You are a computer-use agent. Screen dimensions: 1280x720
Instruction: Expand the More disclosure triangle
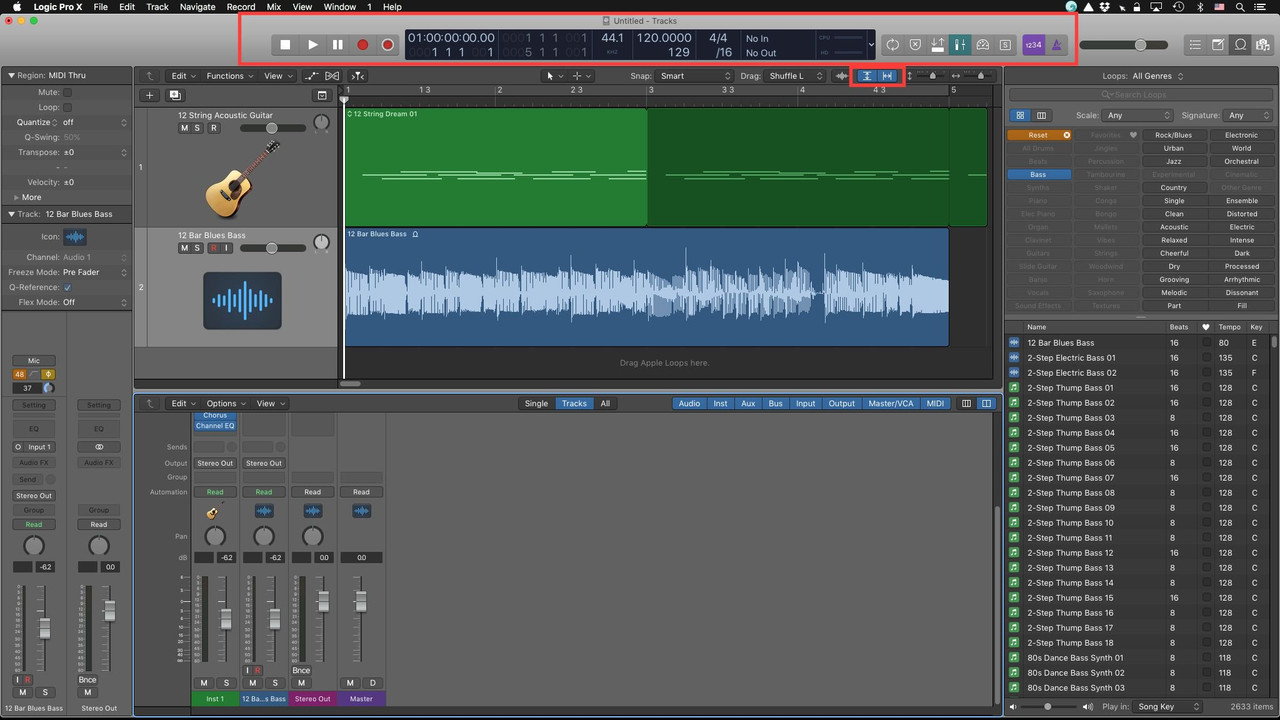point(16,197)
